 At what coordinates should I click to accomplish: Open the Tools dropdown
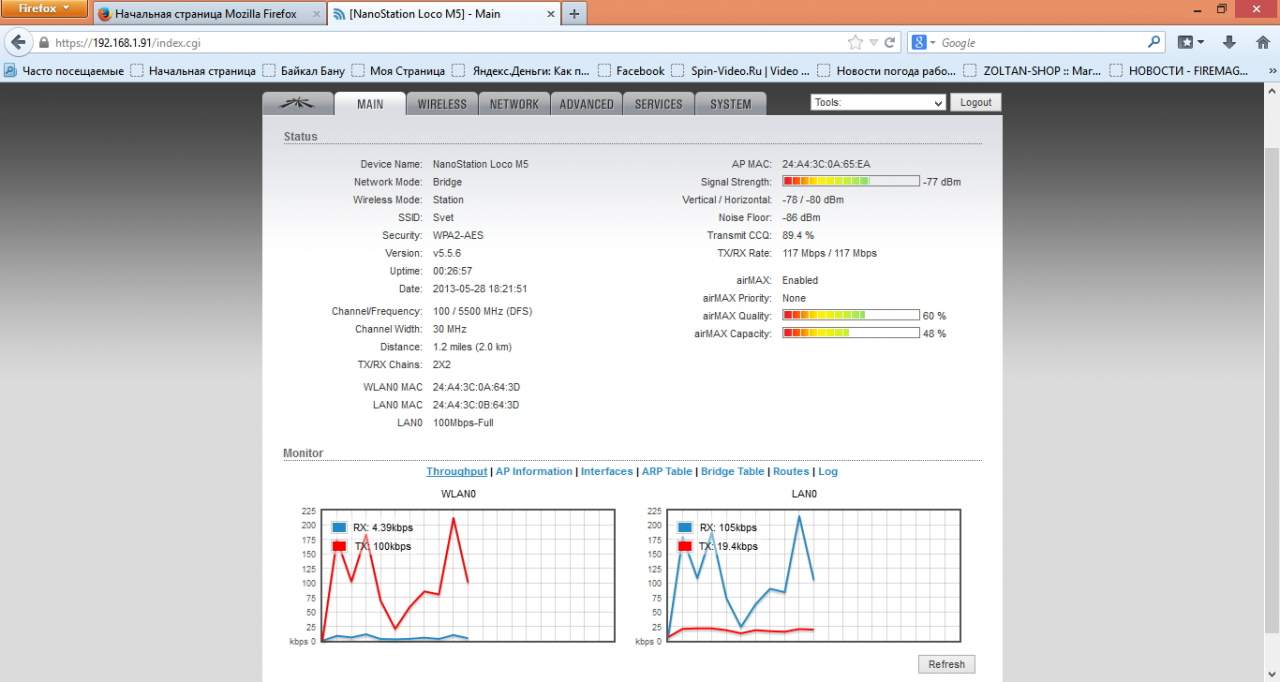coord(878,102)
